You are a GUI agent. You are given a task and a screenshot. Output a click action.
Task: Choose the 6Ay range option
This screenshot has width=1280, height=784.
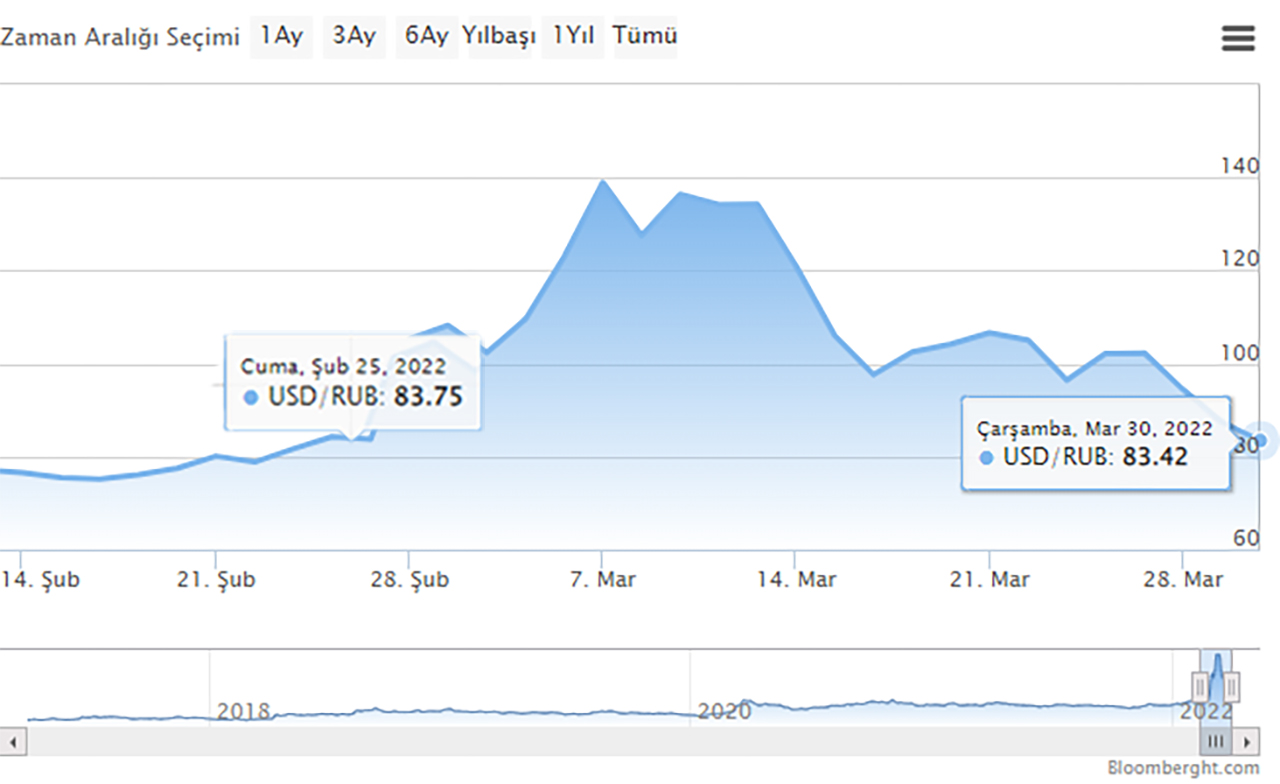click(x=427, y=37)
